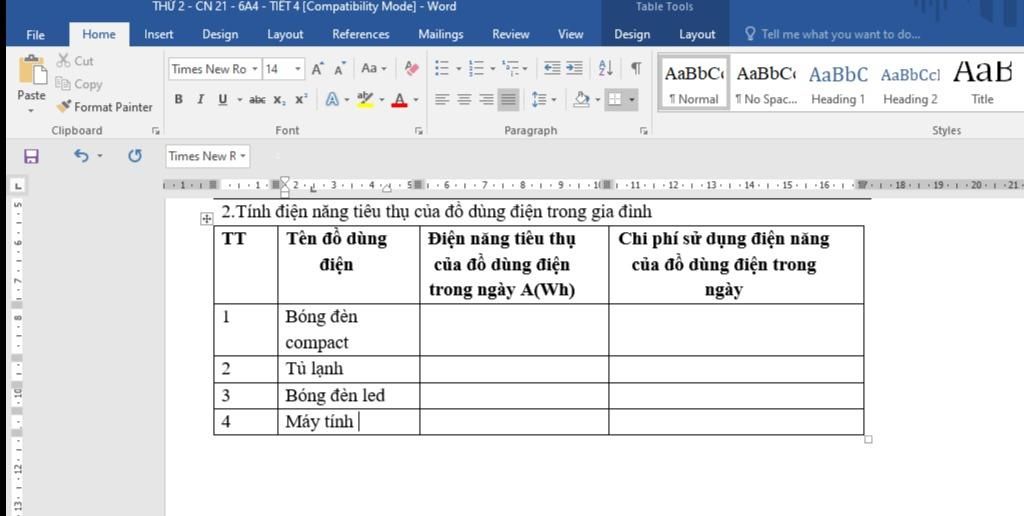Screen dimensions: 1024x516
Task: Open the File tab
Action: point(35,35)
